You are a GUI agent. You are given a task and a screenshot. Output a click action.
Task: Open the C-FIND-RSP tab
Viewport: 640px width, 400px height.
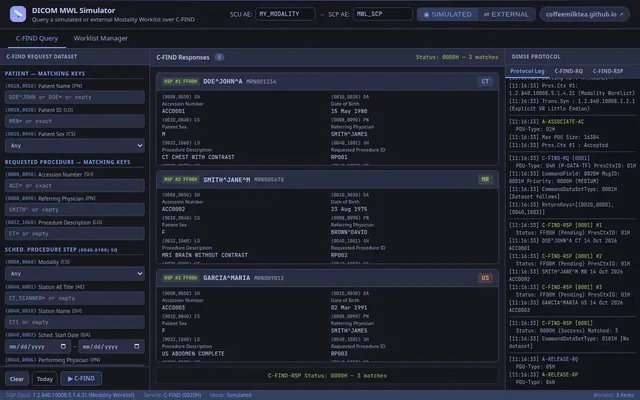click(608, 71)
